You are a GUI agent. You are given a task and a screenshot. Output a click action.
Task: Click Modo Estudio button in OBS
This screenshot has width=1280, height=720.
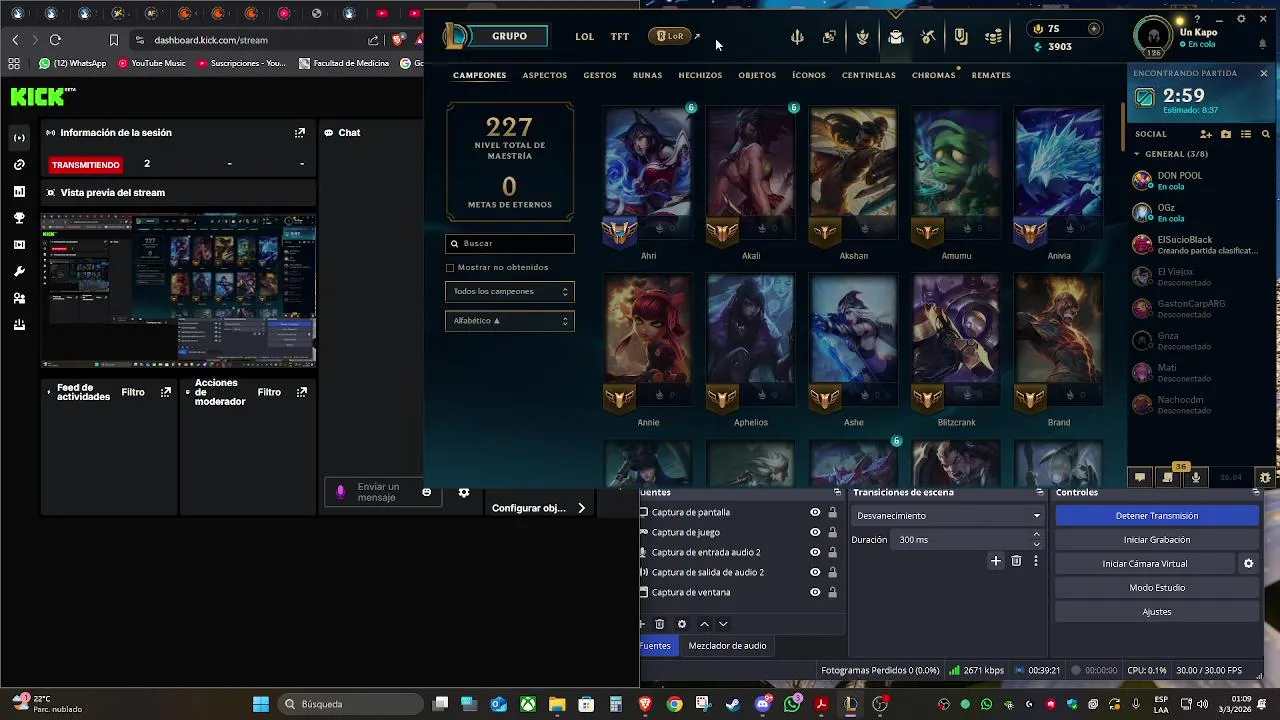coord(1157,588)
